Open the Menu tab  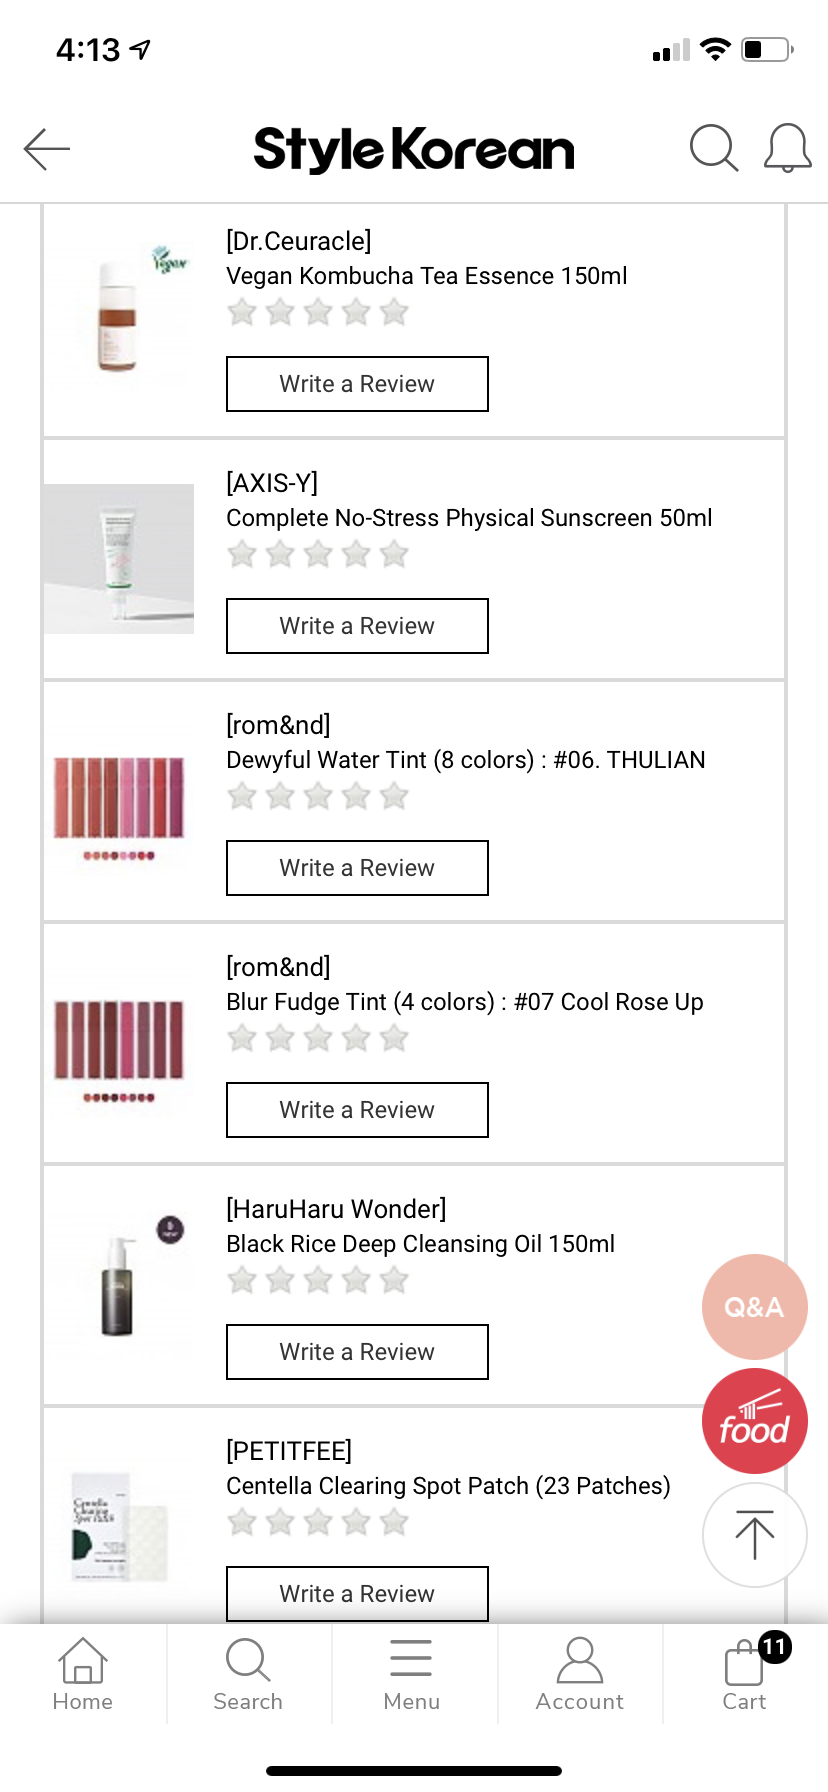[x=412, y=1674]
